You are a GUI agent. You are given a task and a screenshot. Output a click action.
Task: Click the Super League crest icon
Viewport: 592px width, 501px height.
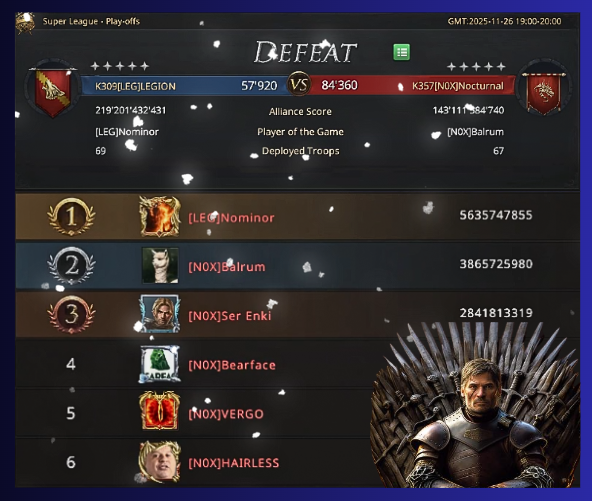pyautogui.click(x=25, y=23)
